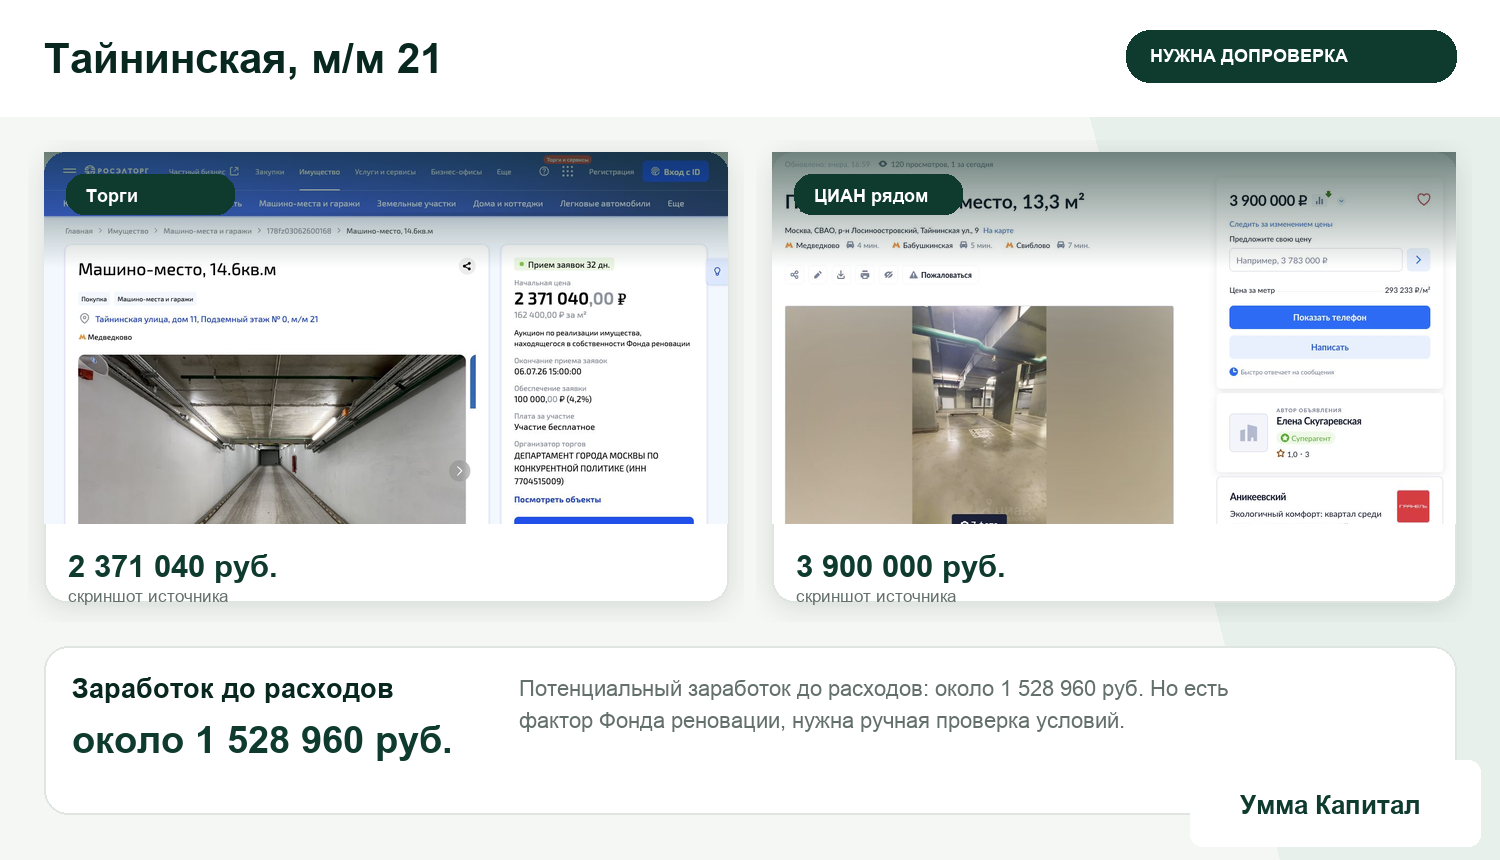Click the Посмотреть объекты link

(x=557, y=499)
